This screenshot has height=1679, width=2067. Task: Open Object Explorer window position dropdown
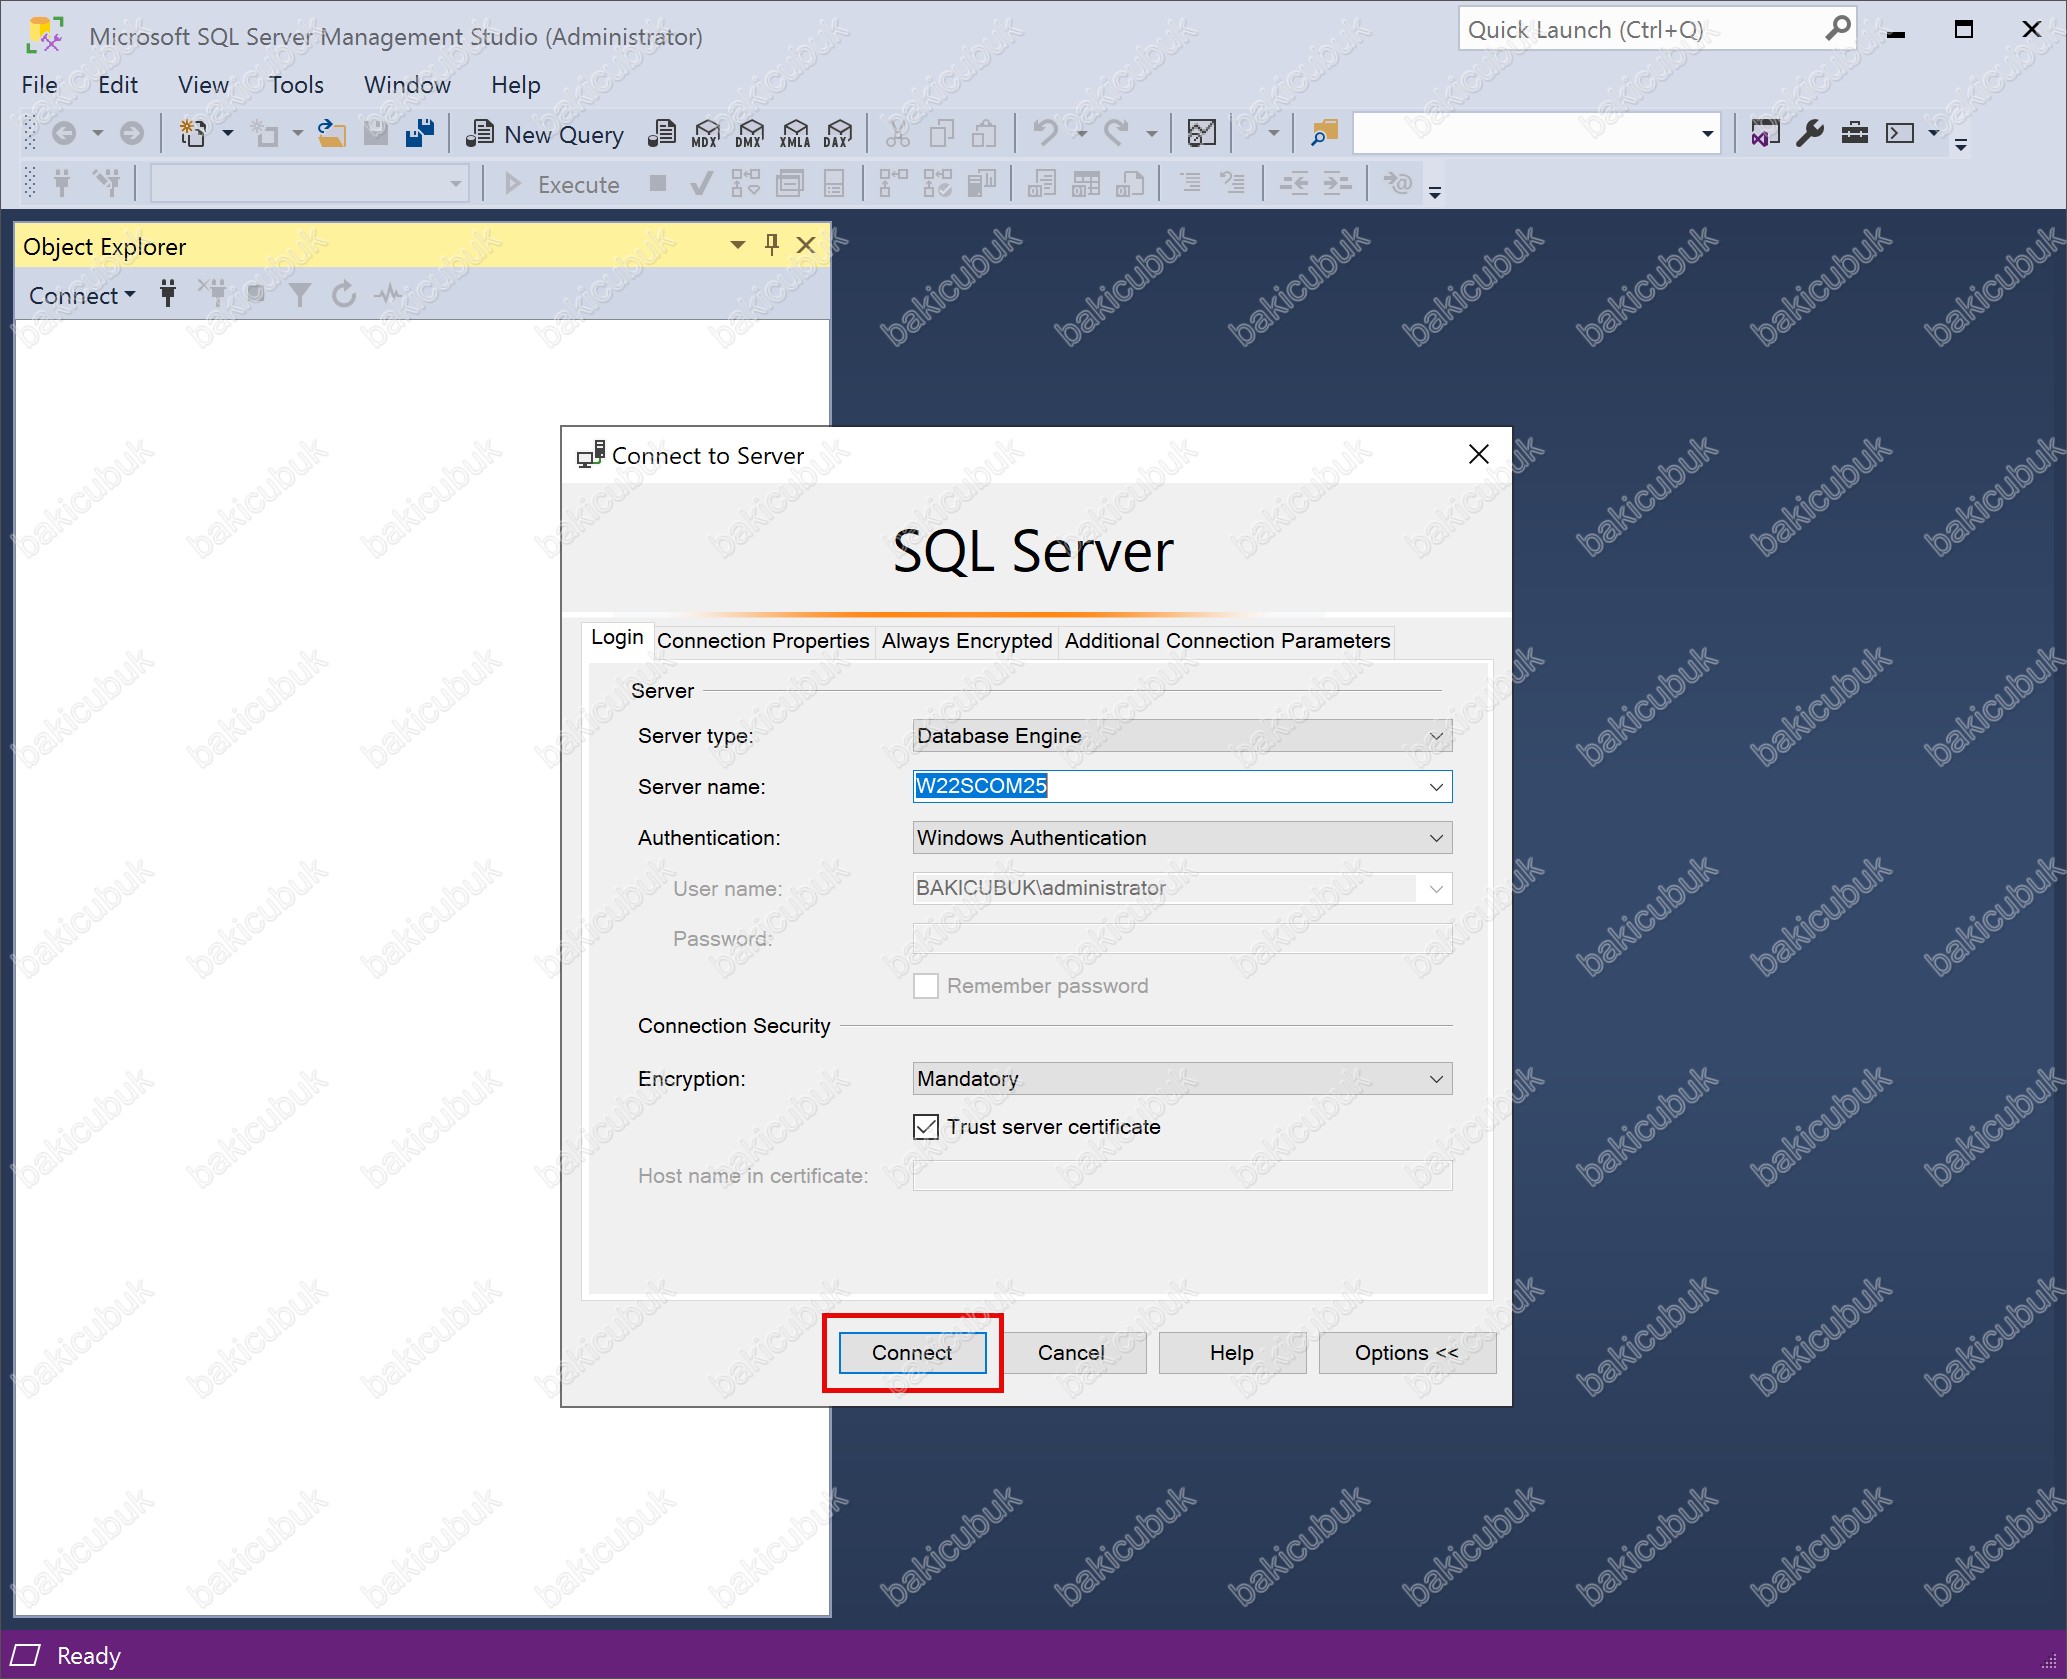[x=738, y=245]
